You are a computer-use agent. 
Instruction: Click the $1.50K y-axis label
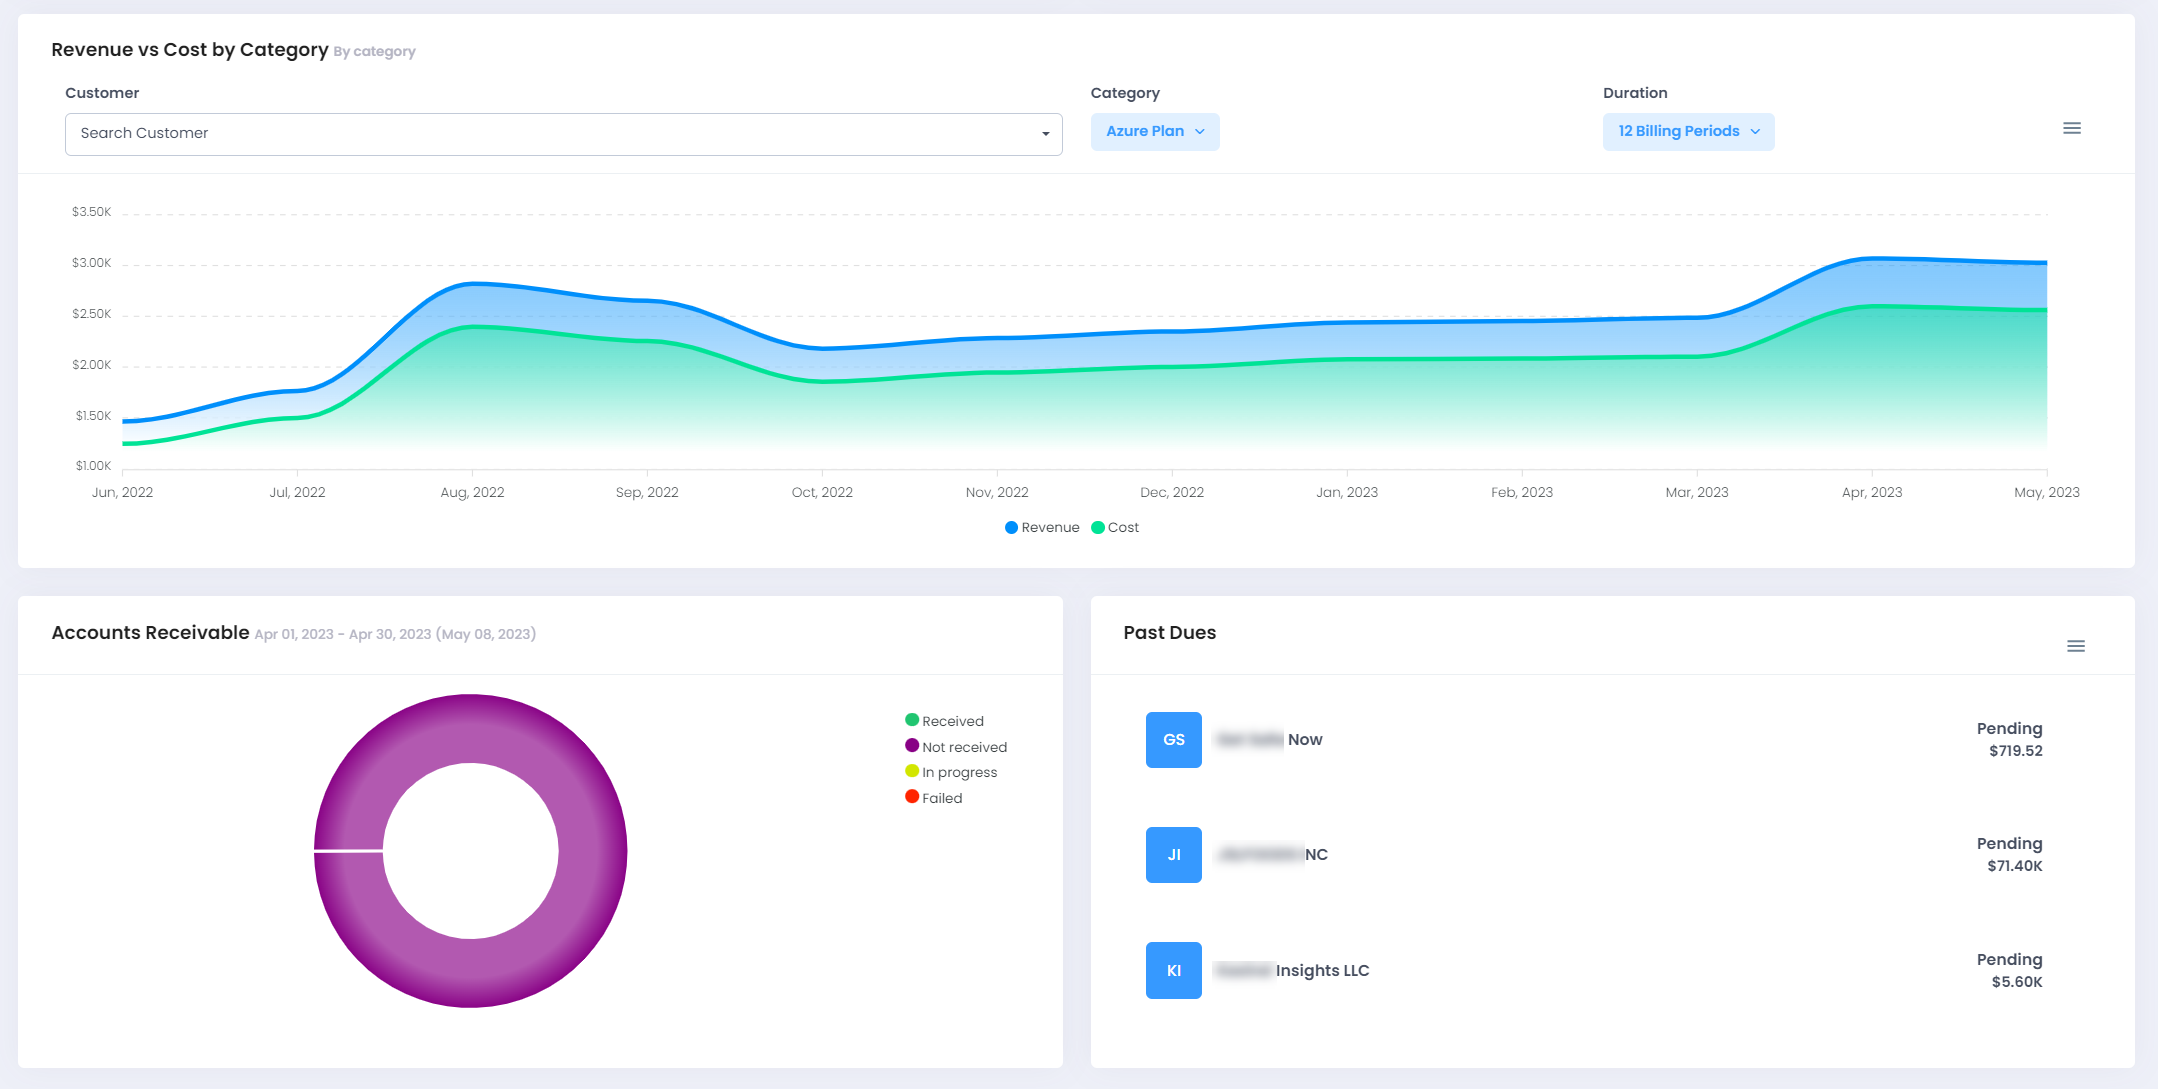click(93, 416)
